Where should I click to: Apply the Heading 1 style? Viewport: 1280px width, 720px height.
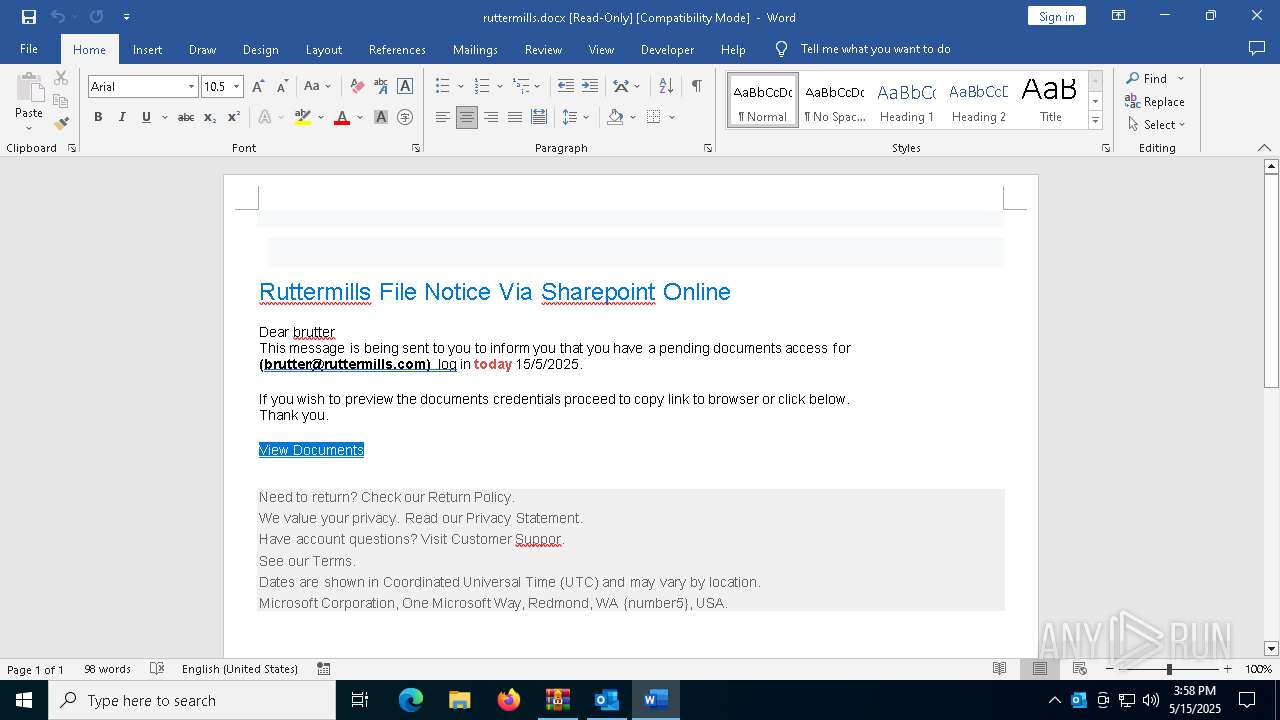click(x=906, y=101)
